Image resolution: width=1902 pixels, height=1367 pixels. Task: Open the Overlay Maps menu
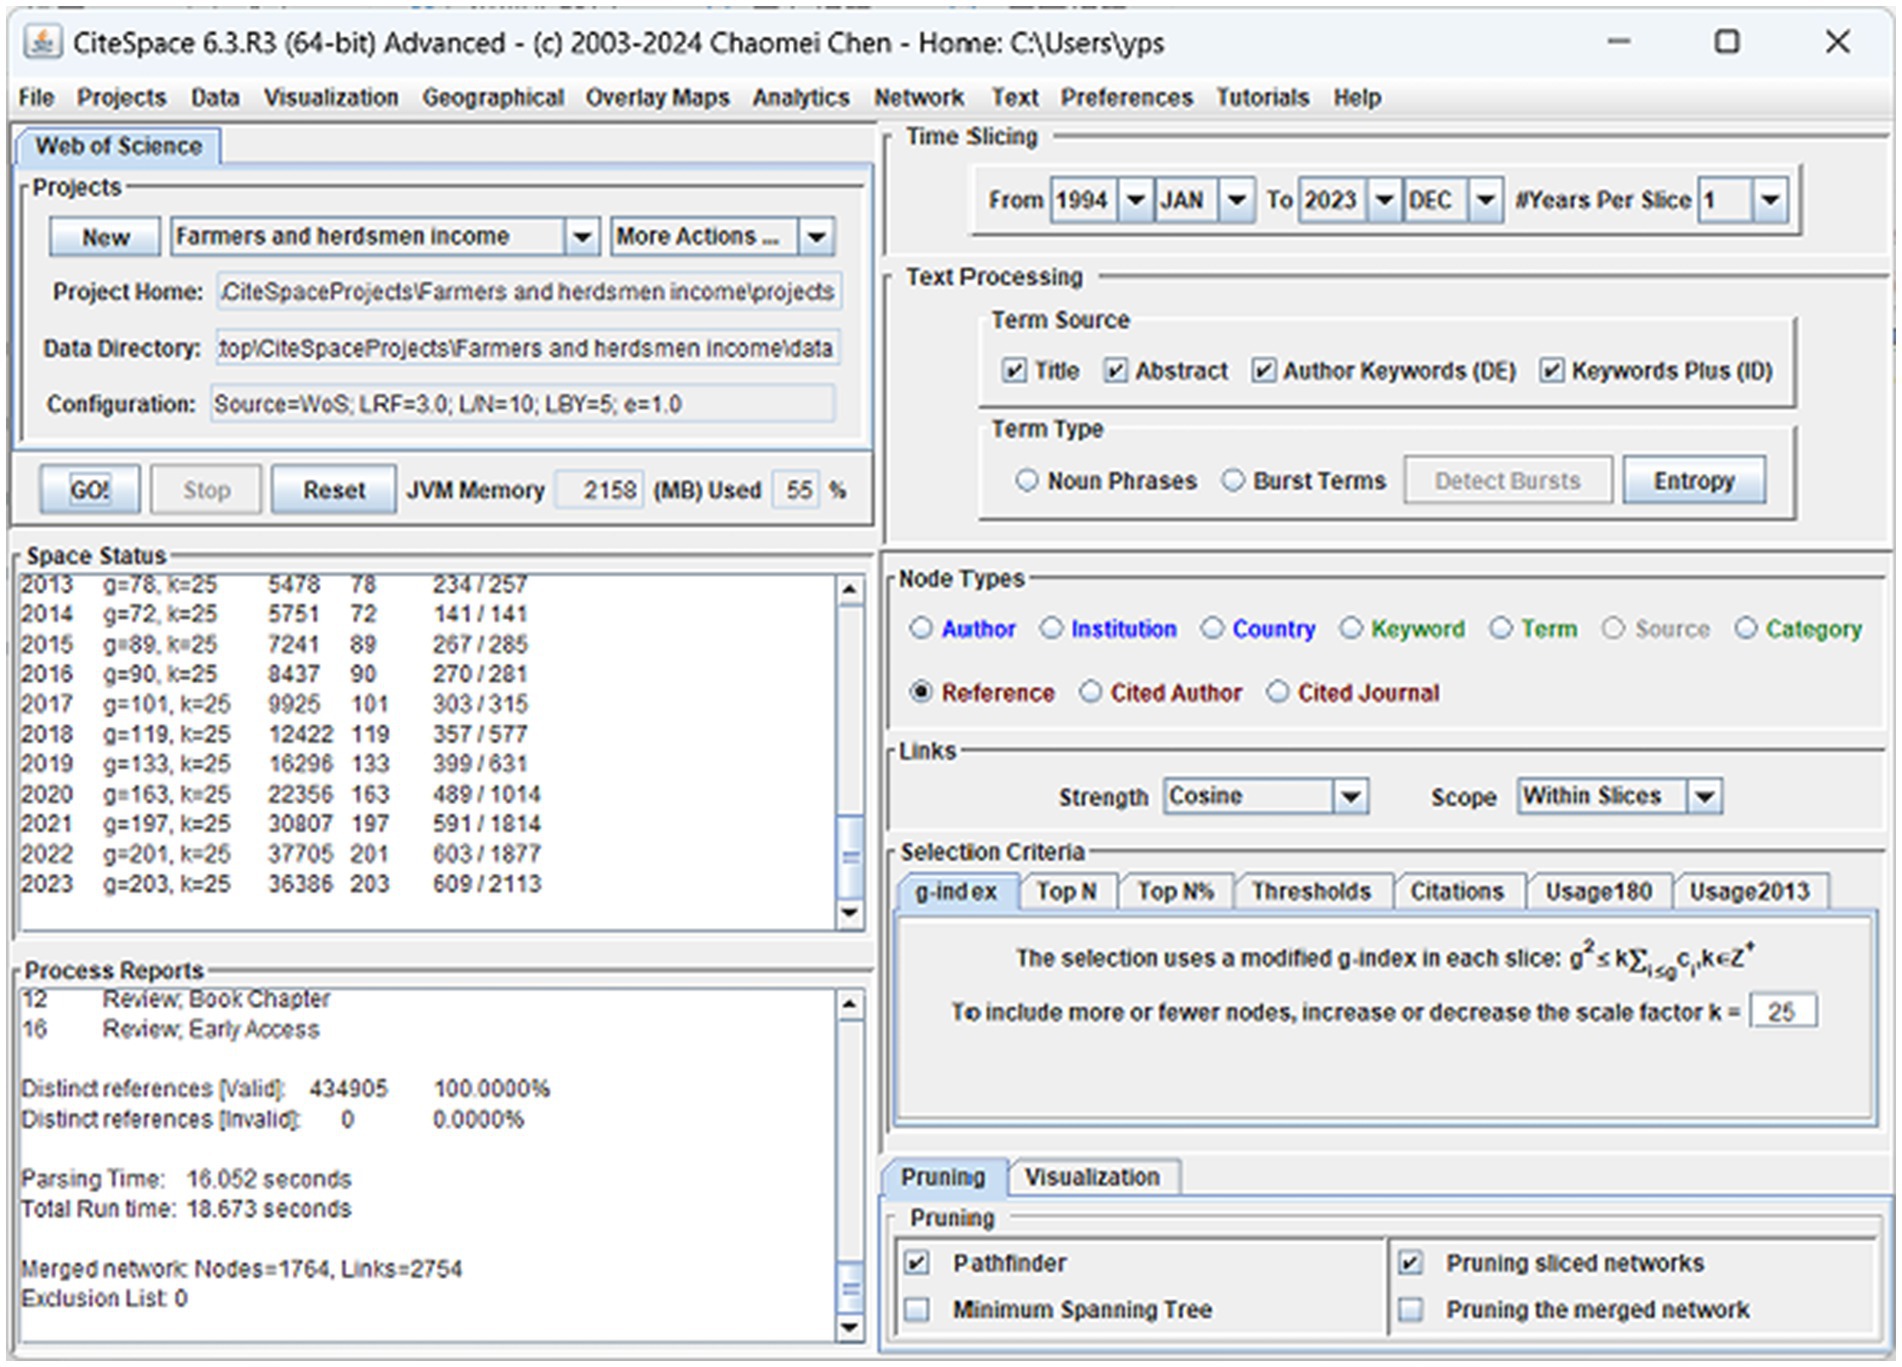point(657,98)
